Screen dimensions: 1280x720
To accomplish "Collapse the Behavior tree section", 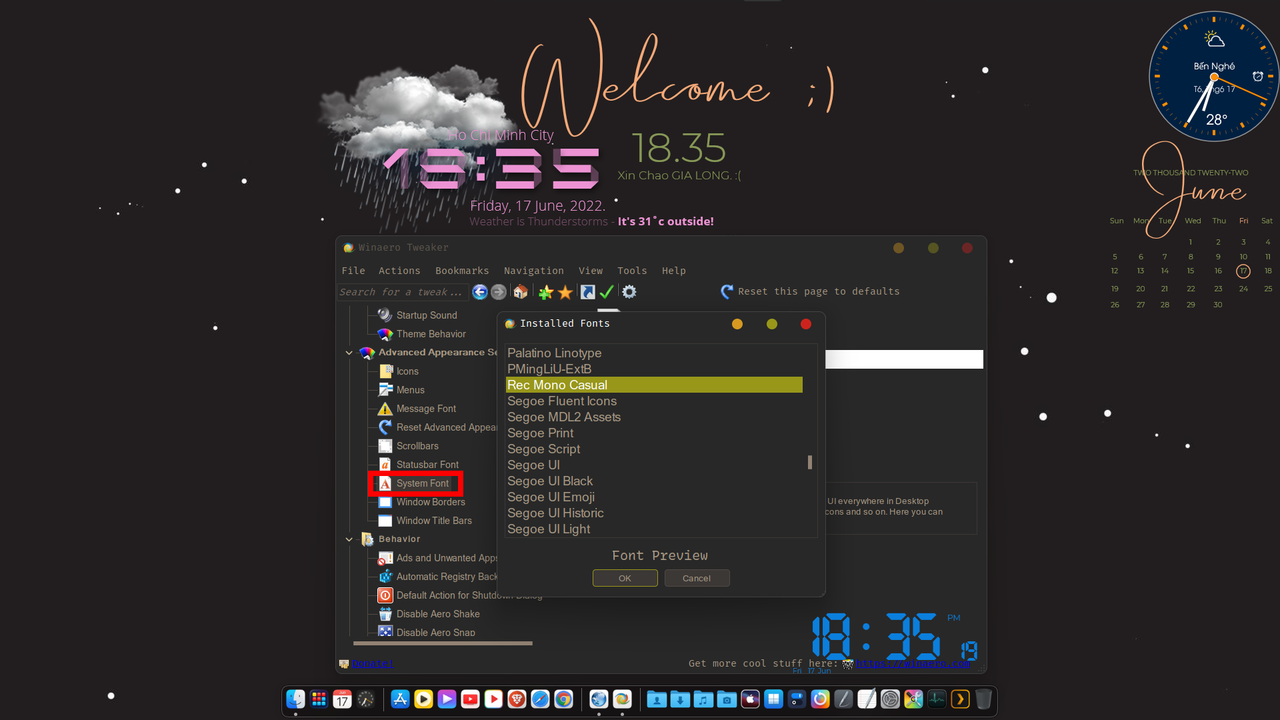I will click(x=348, y=538).
